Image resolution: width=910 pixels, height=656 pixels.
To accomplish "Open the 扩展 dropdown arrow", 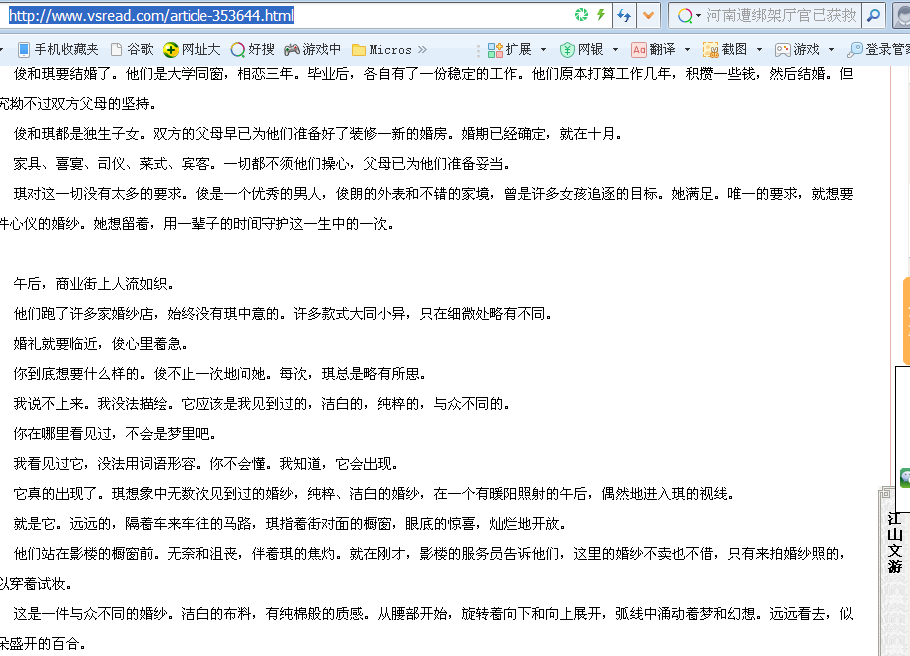I will coord(543,50).
